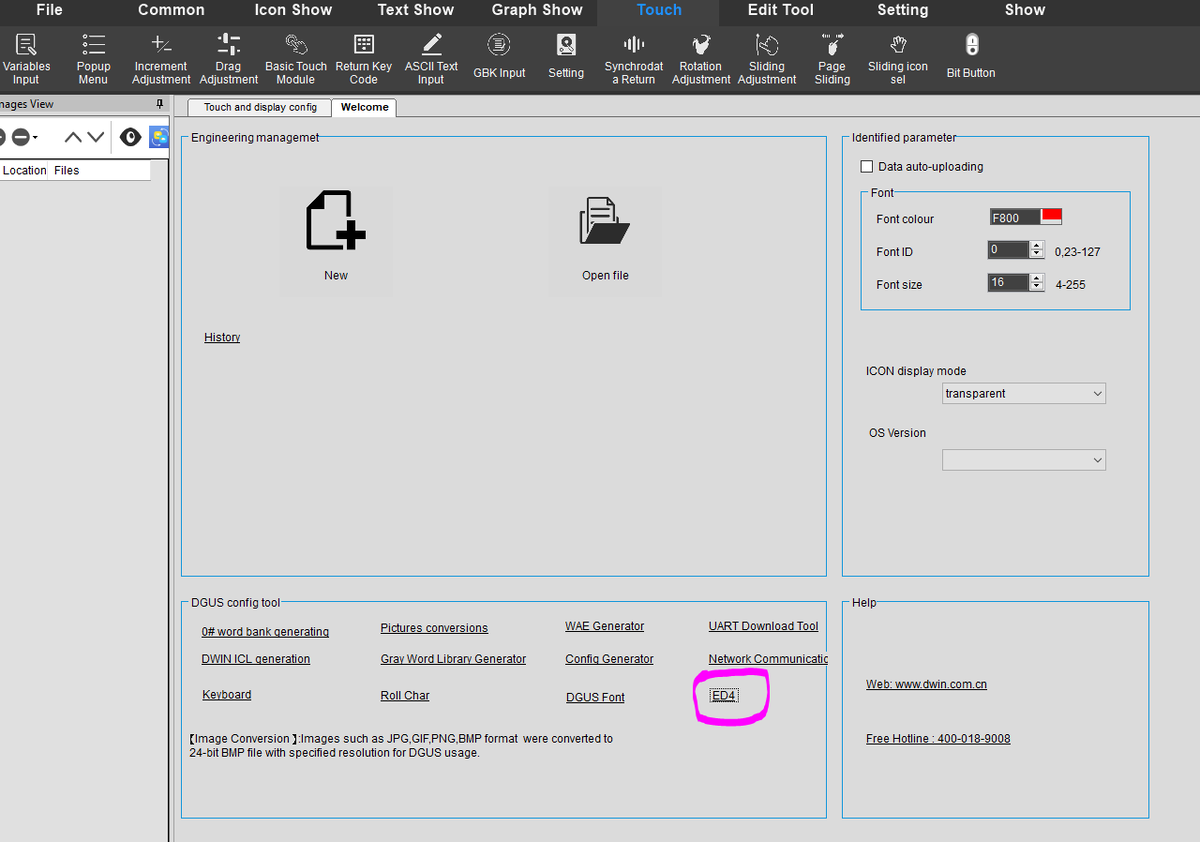Toggle the eye preview icon
Screen dimensions: 1200x842
tap(130, 137)
